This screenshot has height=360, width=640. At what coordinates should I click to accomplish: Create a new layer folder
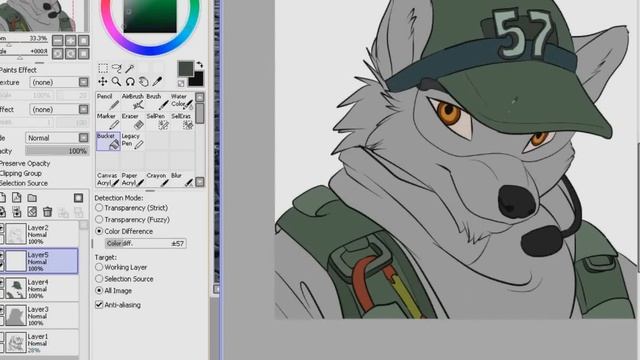(x=32, y=198)
